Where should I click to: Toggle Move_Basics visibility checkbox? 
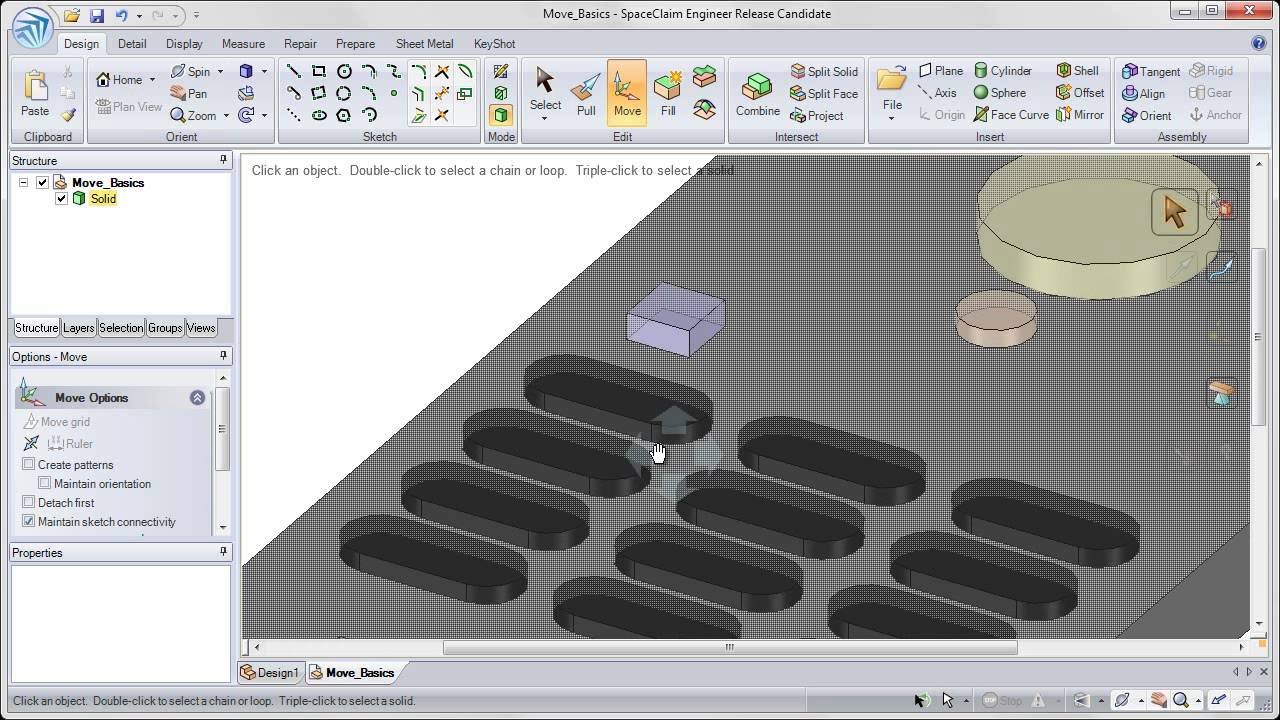[42, 182]
